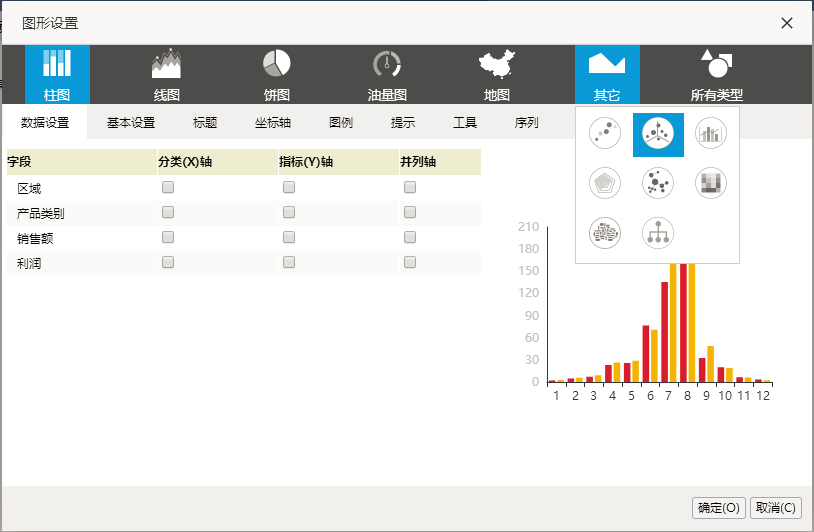The image size is (814, 532).
Task: Open the 其它 other chart types
Action: click(607, 74)
